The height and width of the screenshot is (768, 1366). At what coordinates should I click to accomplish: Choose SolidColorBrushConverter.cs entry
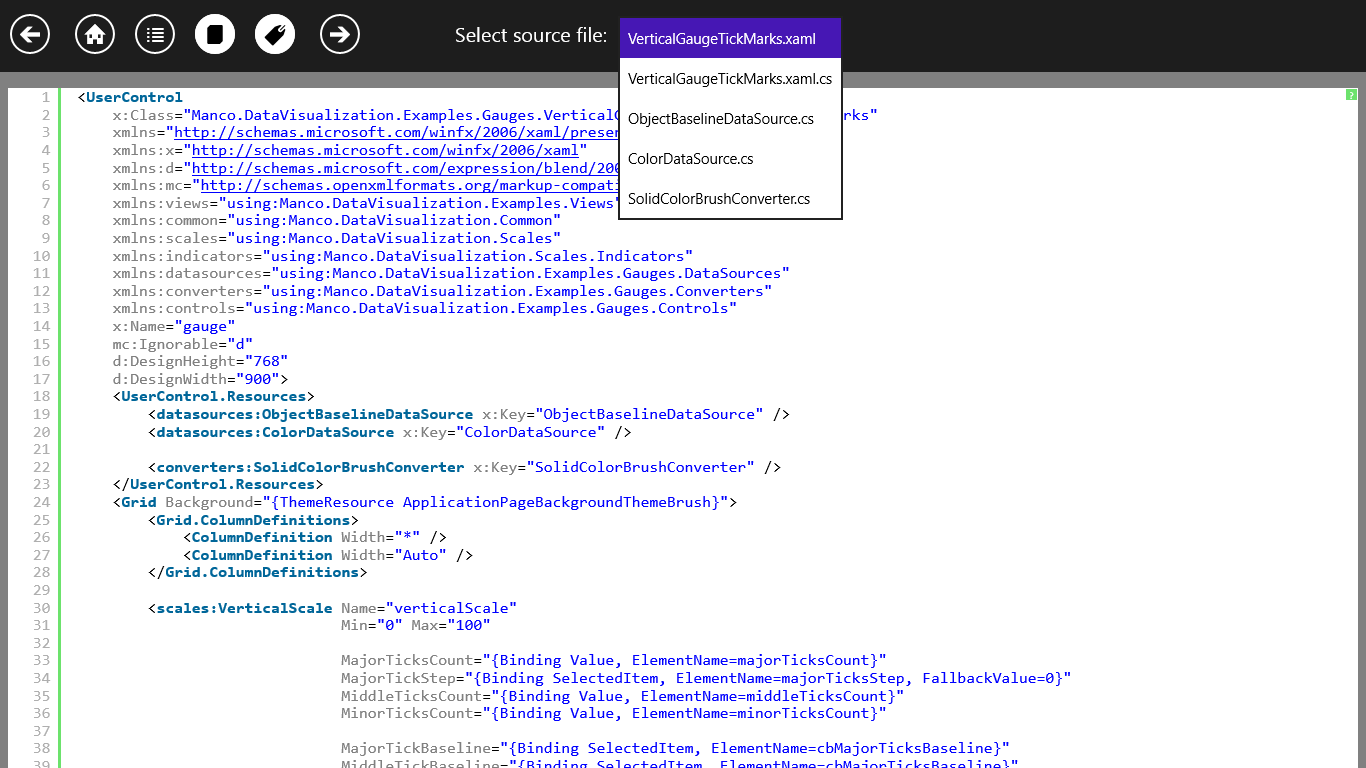tap(731, 199)
